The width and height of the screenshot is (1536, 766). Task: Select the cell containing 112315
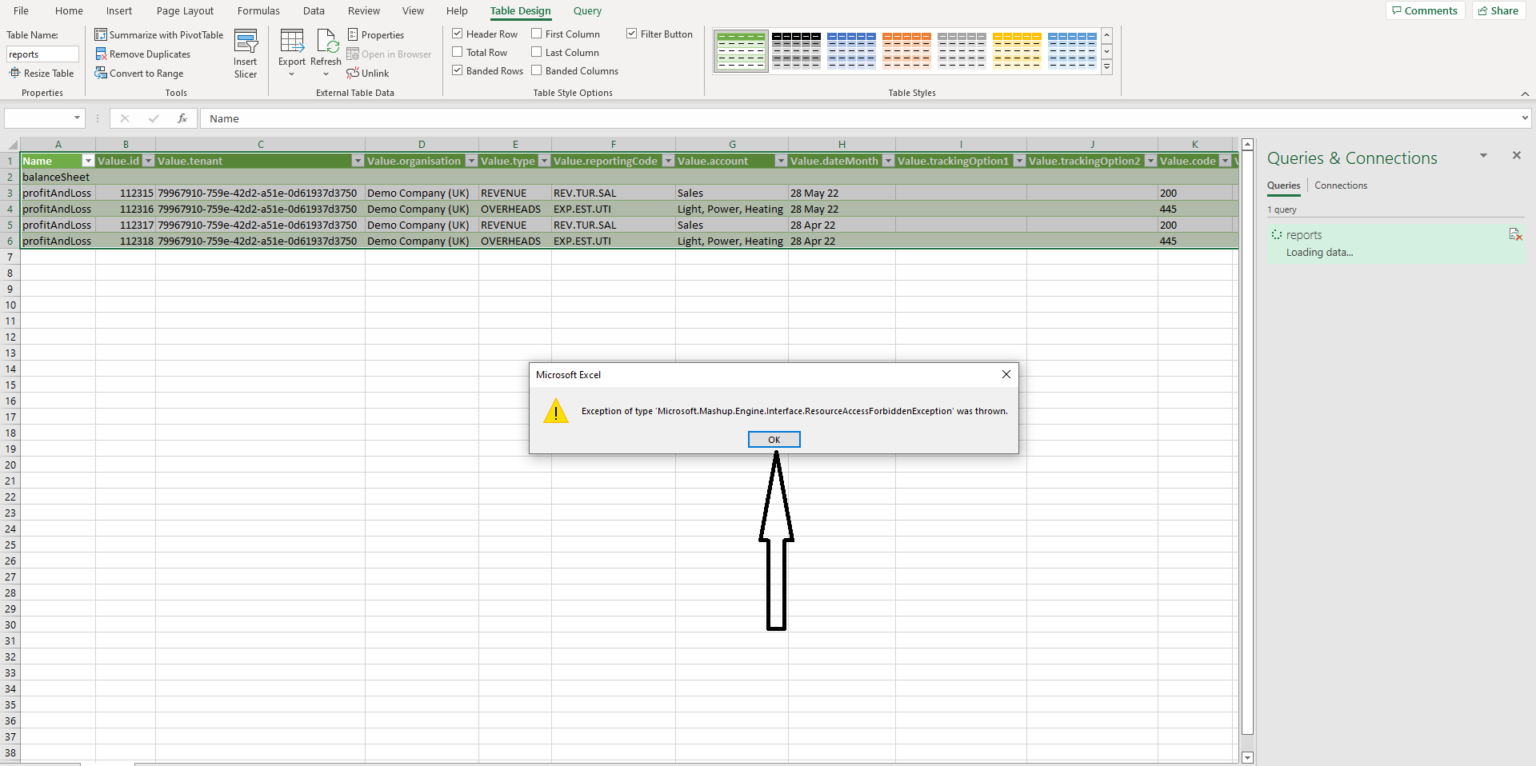[x=125, y=193]
